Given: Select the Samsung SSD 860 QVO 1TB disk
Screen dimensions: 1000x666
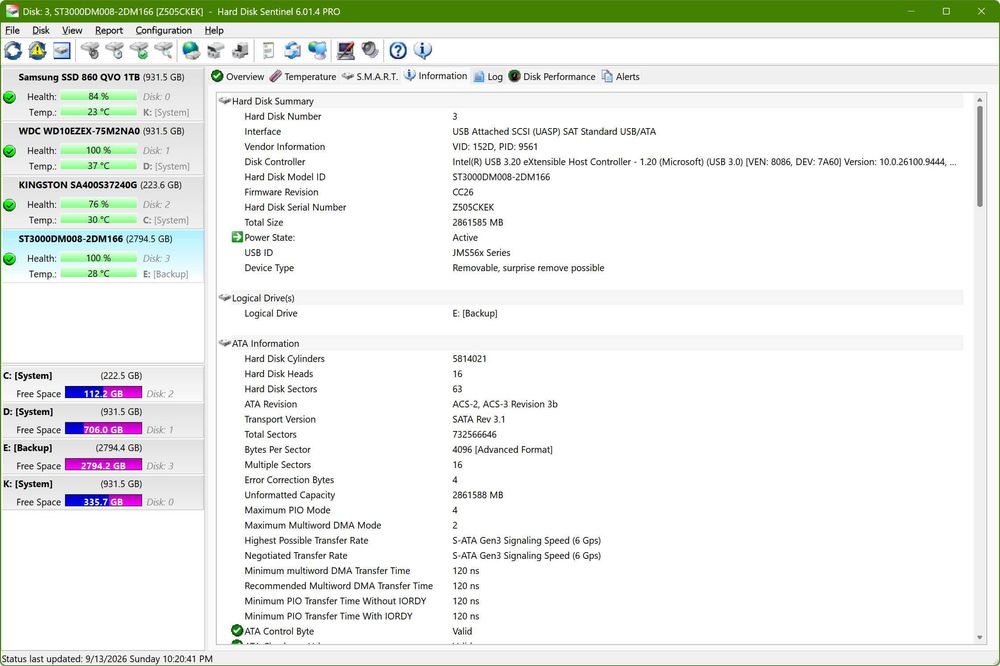Looking at the screenshot, I should 103,94.
